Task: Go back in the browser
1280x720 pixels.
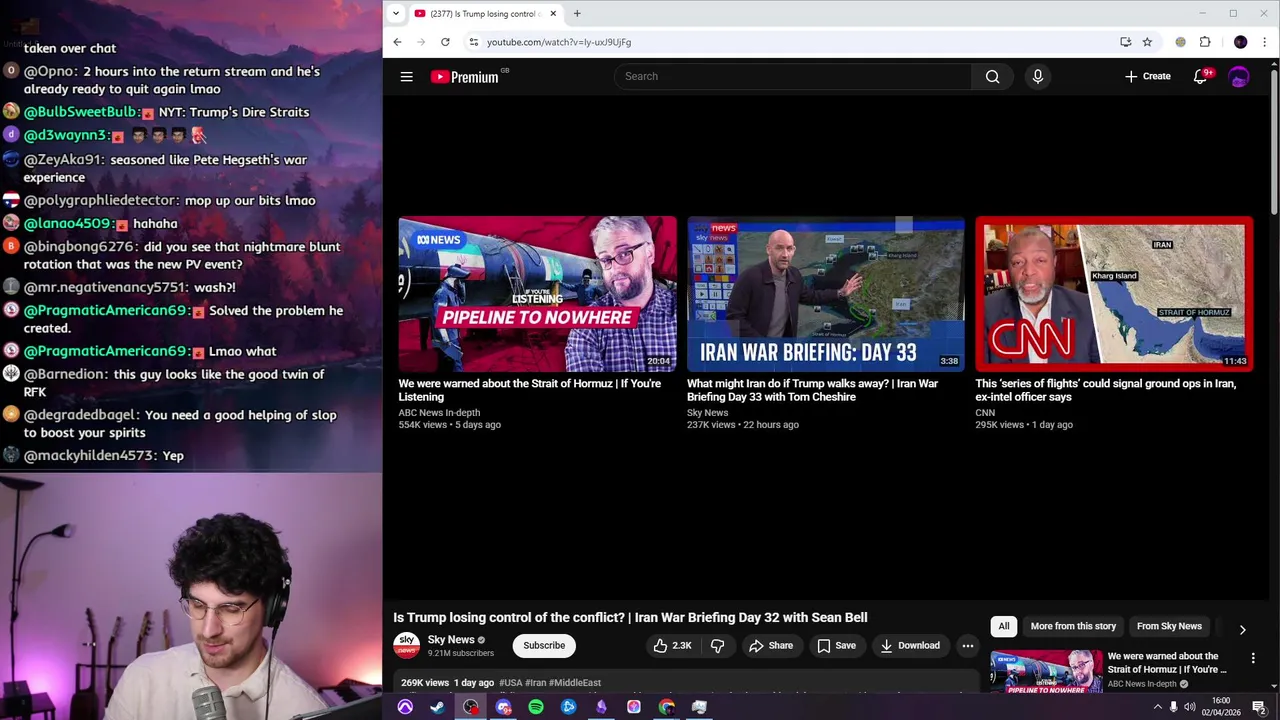Action: pos(397,42)
